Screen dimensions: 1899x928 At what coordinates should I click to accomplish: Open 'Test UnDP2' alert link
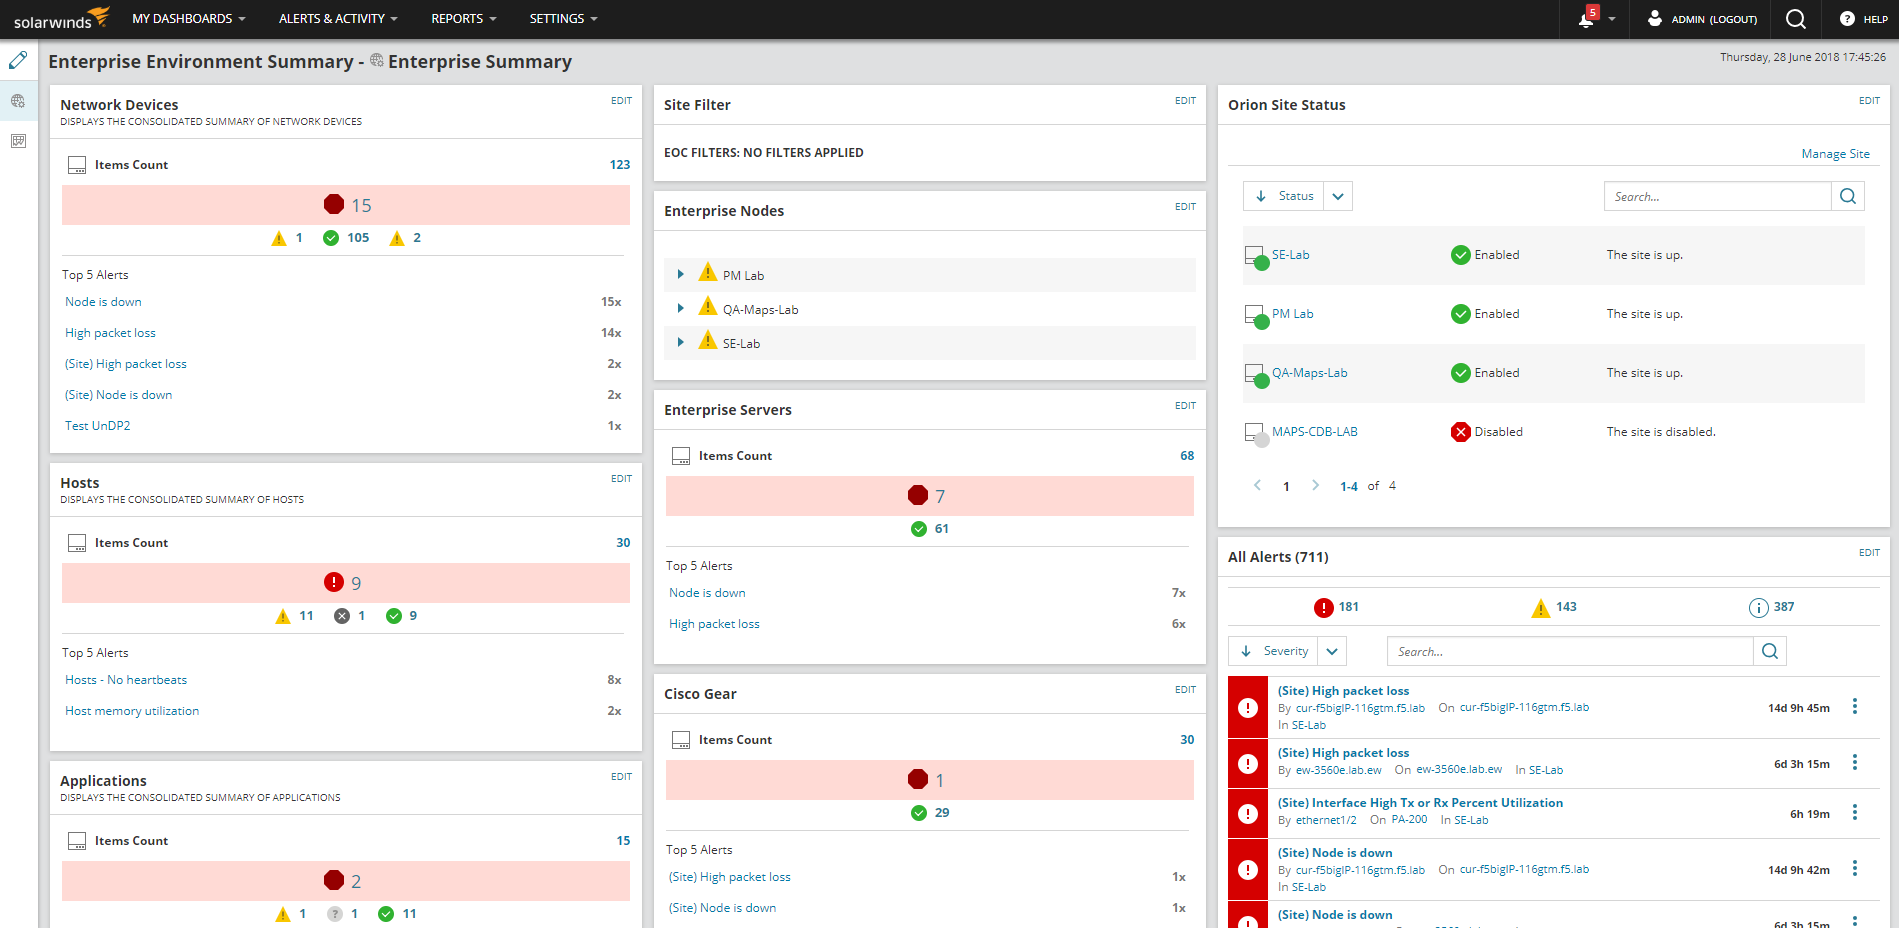[x=98, y=426]
